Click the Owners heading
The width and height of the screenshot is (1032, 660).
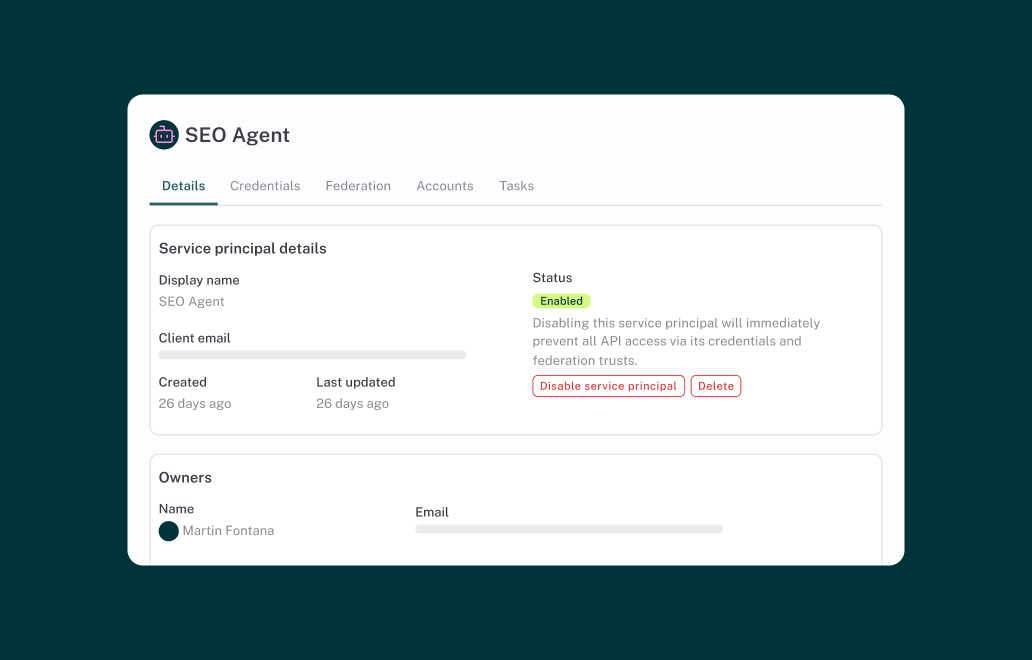pos(186,478)
